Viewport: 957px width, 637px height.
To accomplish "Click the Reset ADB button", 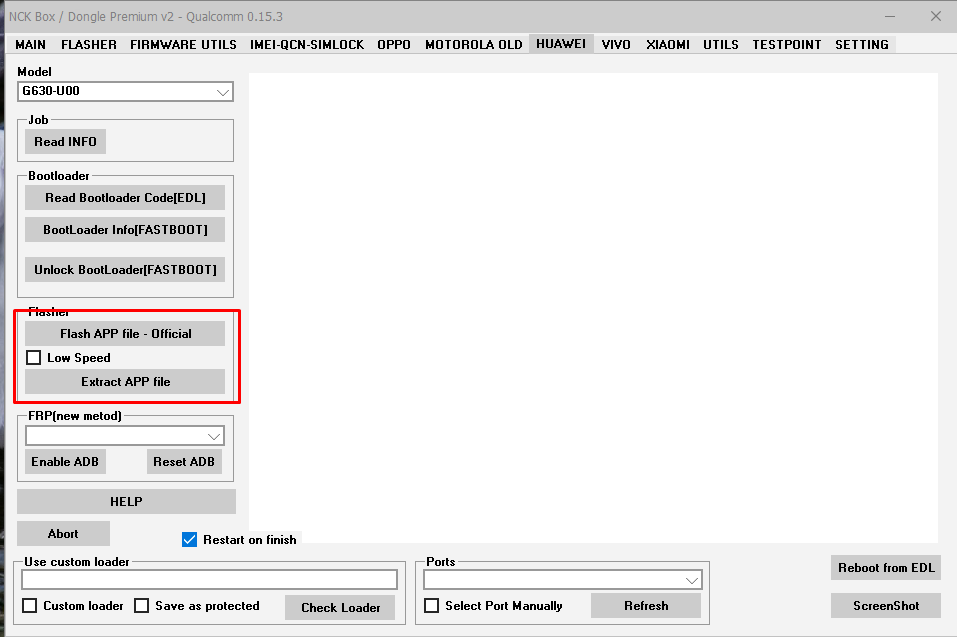I will tap(184, 462).
